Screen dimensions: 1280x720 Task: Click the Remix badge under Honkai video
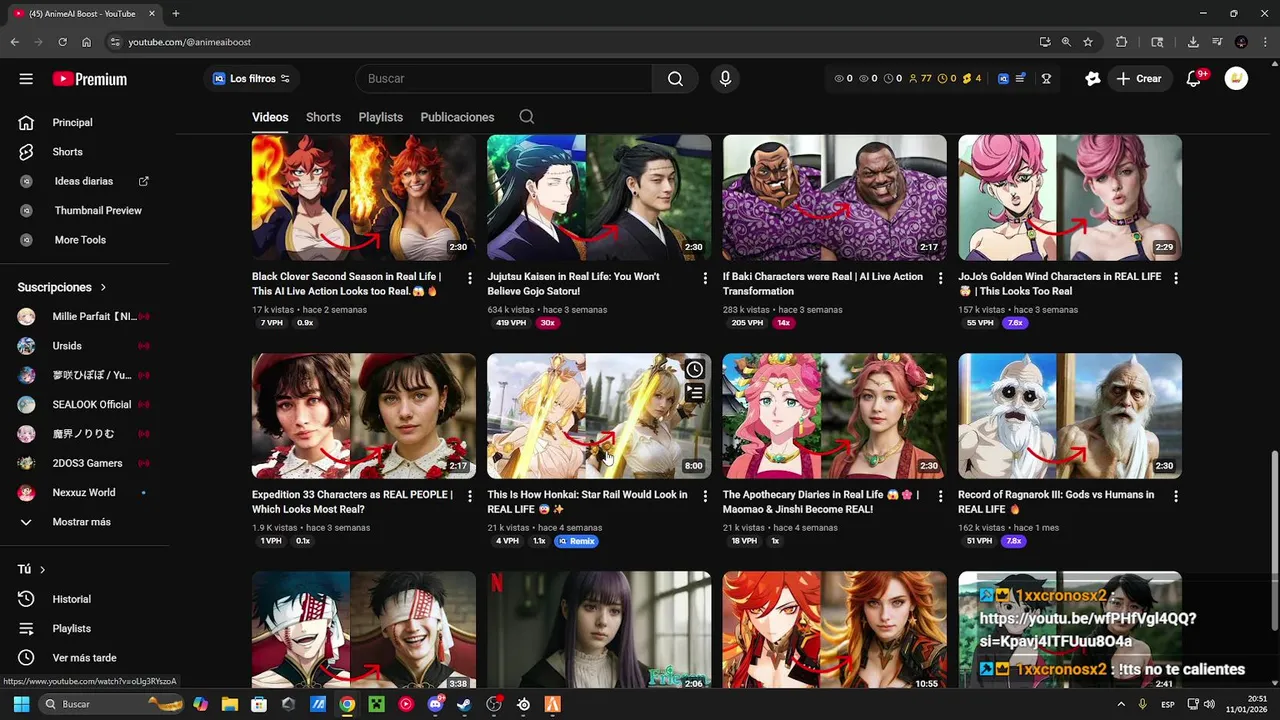point(576,541)
